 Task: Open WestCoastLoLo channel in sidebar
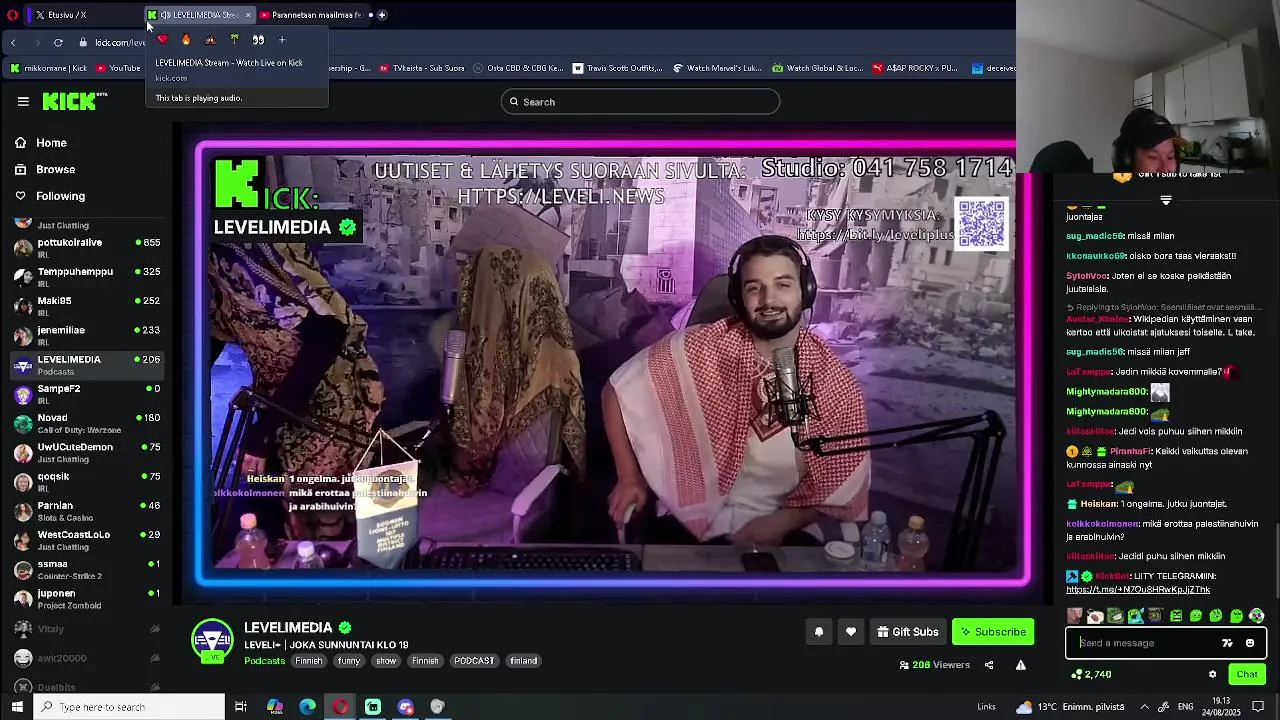pyautogui.click(x=87, y=540)
